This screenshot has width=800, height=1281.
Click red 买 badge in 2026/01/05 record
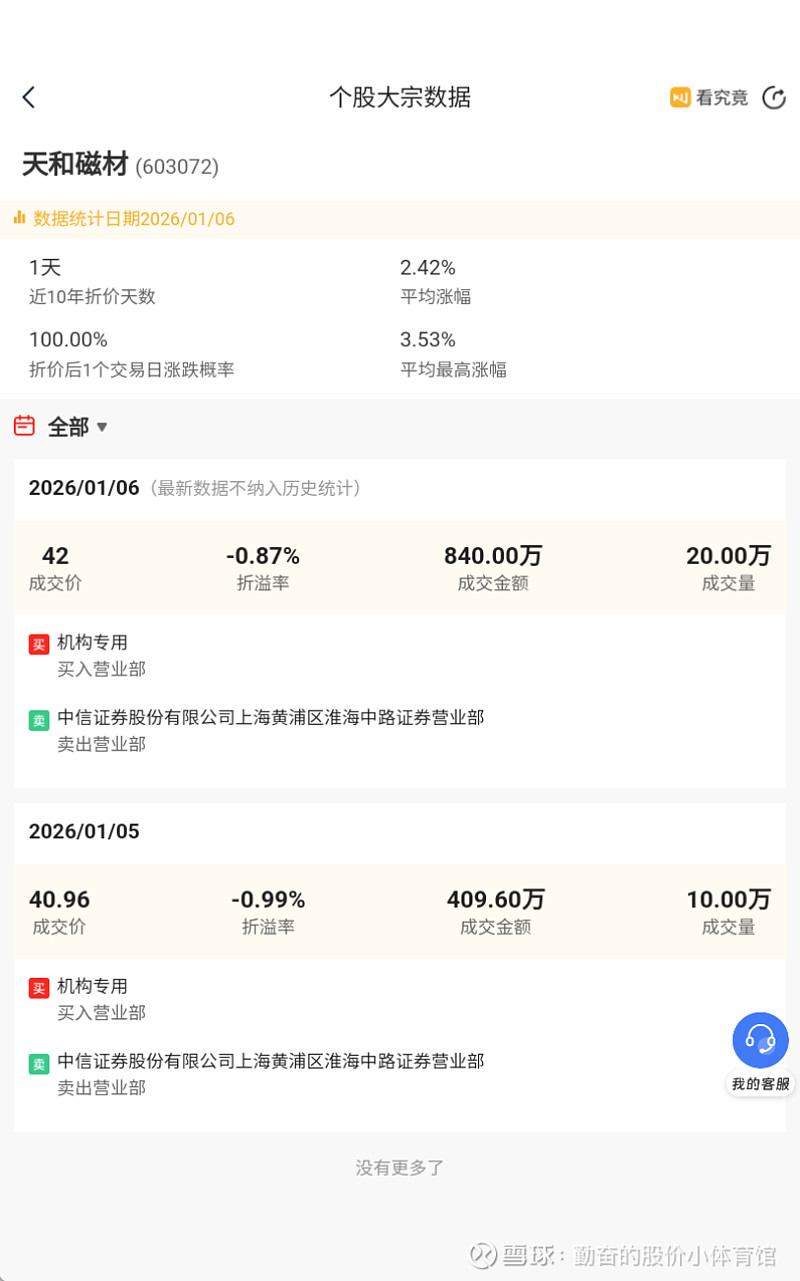click(x=39, y=988)
